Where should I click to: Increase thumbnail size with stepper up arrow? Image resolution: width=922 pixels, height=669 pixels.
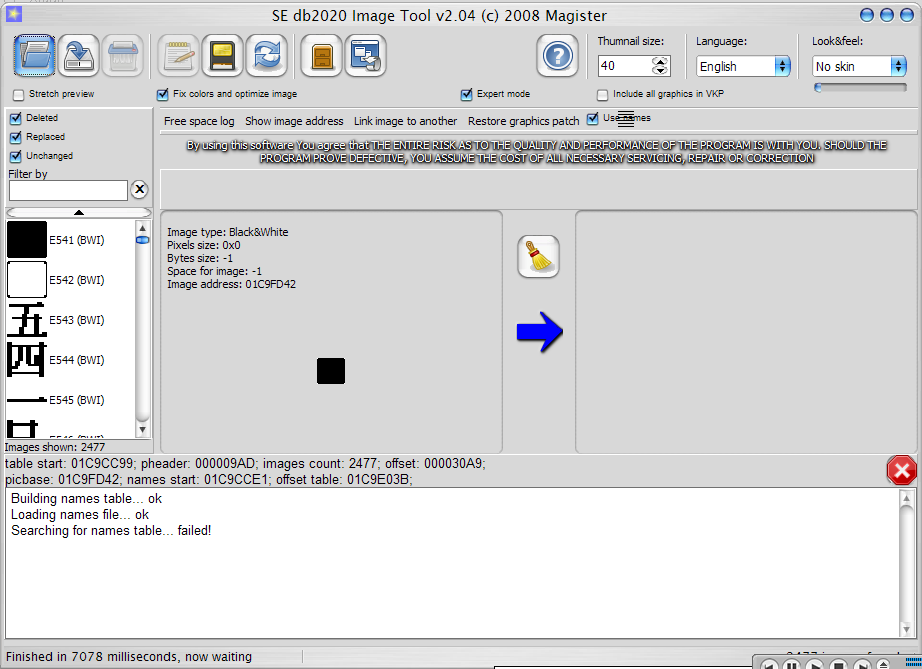[660, 61]
